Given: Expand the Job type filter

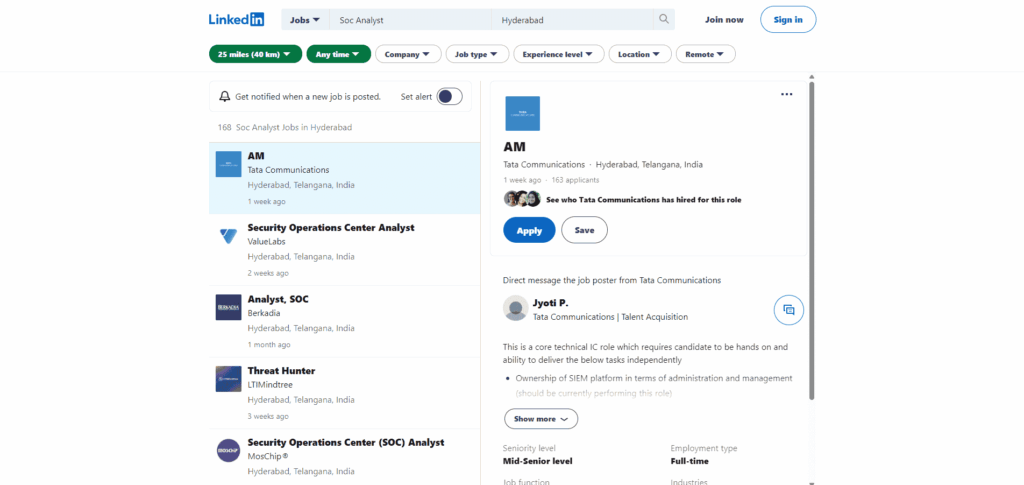Looking at the screenshot, I should click(477, 54).
